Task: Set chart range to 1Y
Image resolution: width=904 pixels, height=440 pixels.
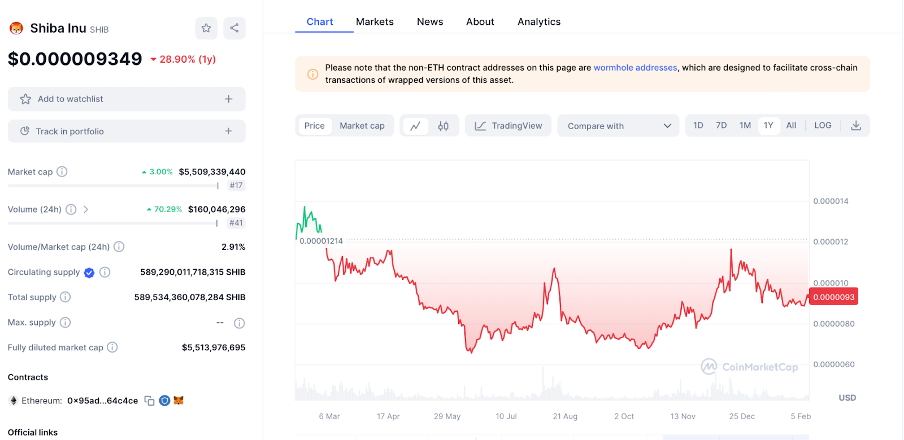Action: (769, 125)
